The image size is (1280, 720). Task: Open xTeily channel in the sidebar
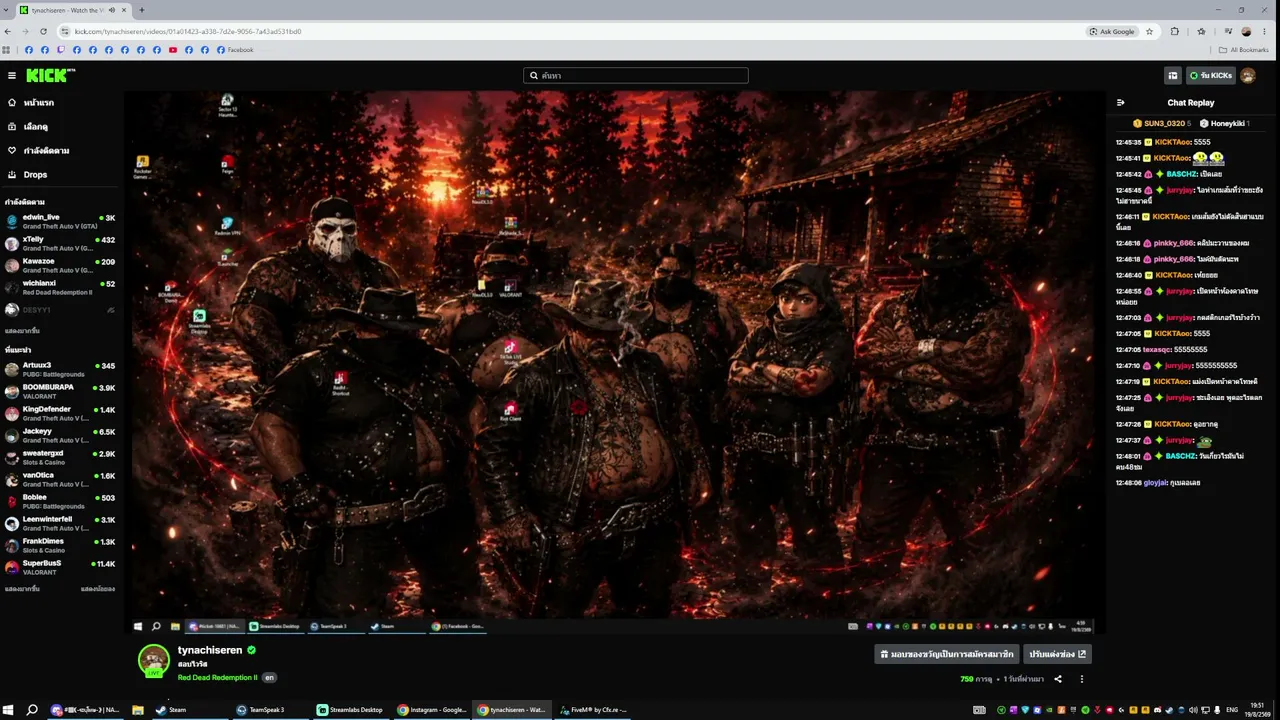coord(60,243)
